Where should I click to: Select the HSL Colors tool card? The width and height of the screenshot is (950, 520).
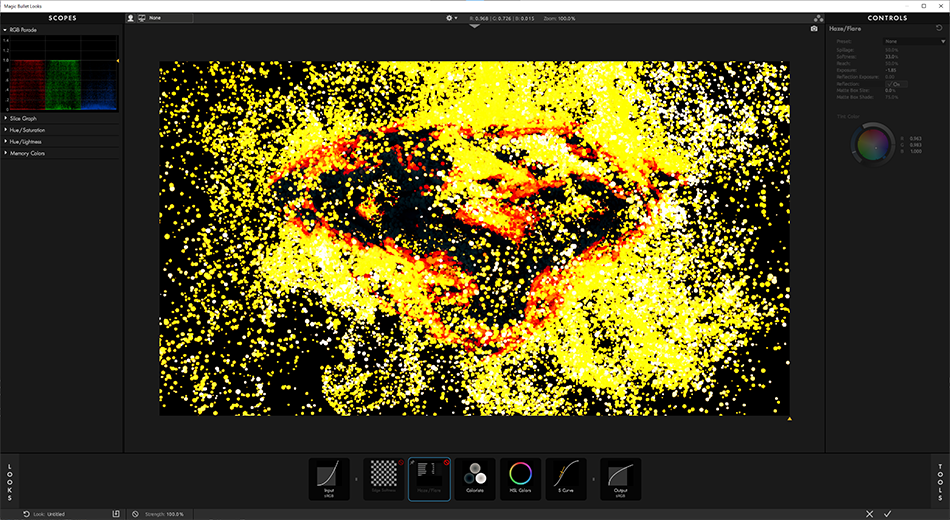(520, 479)
